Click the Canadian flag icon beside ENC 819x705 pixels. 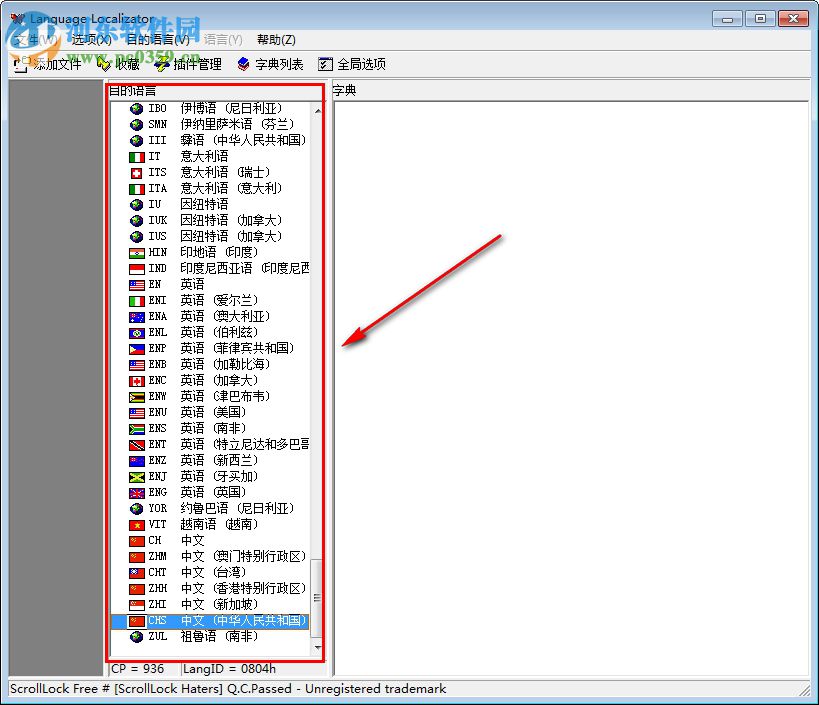136,380
